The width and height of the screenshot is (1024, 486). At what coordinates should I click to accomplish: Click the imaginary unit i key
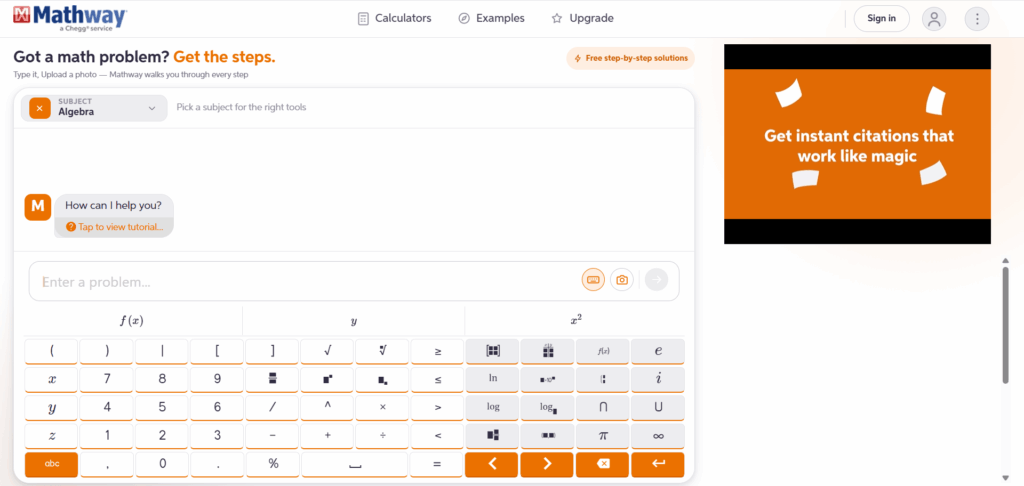pos(658,380)
